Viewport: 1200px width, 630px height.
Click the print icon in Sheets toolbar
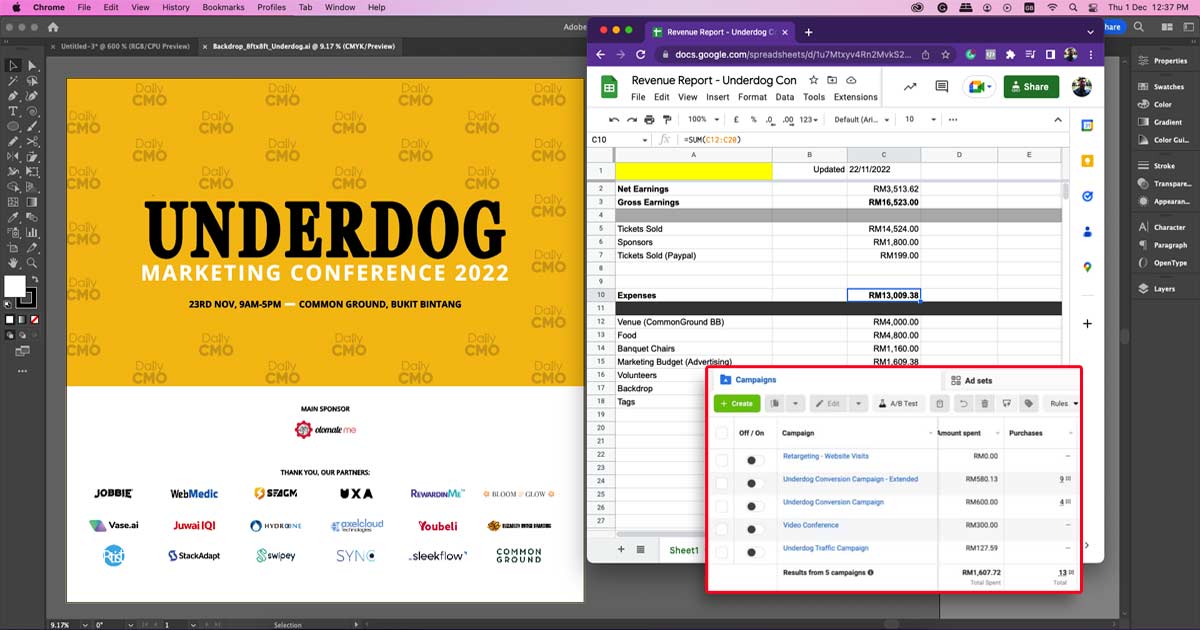pos(649,120)
